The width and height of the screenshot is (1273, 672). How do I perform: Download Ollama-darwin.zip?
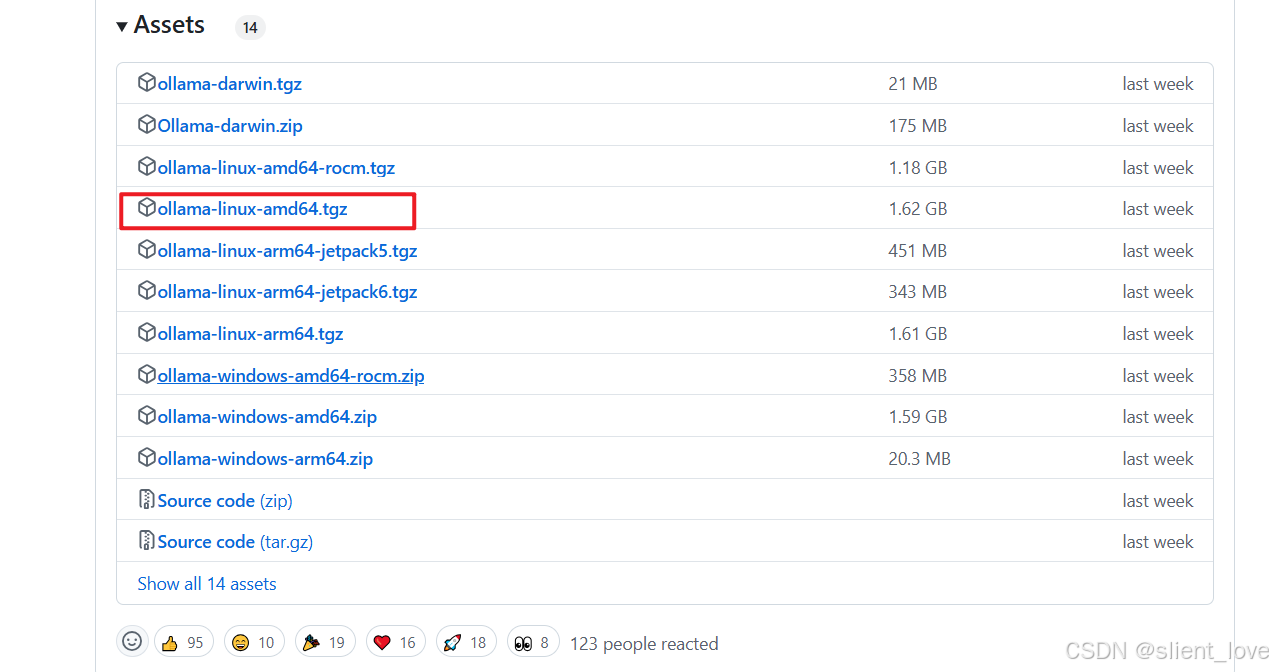(230, 126)
